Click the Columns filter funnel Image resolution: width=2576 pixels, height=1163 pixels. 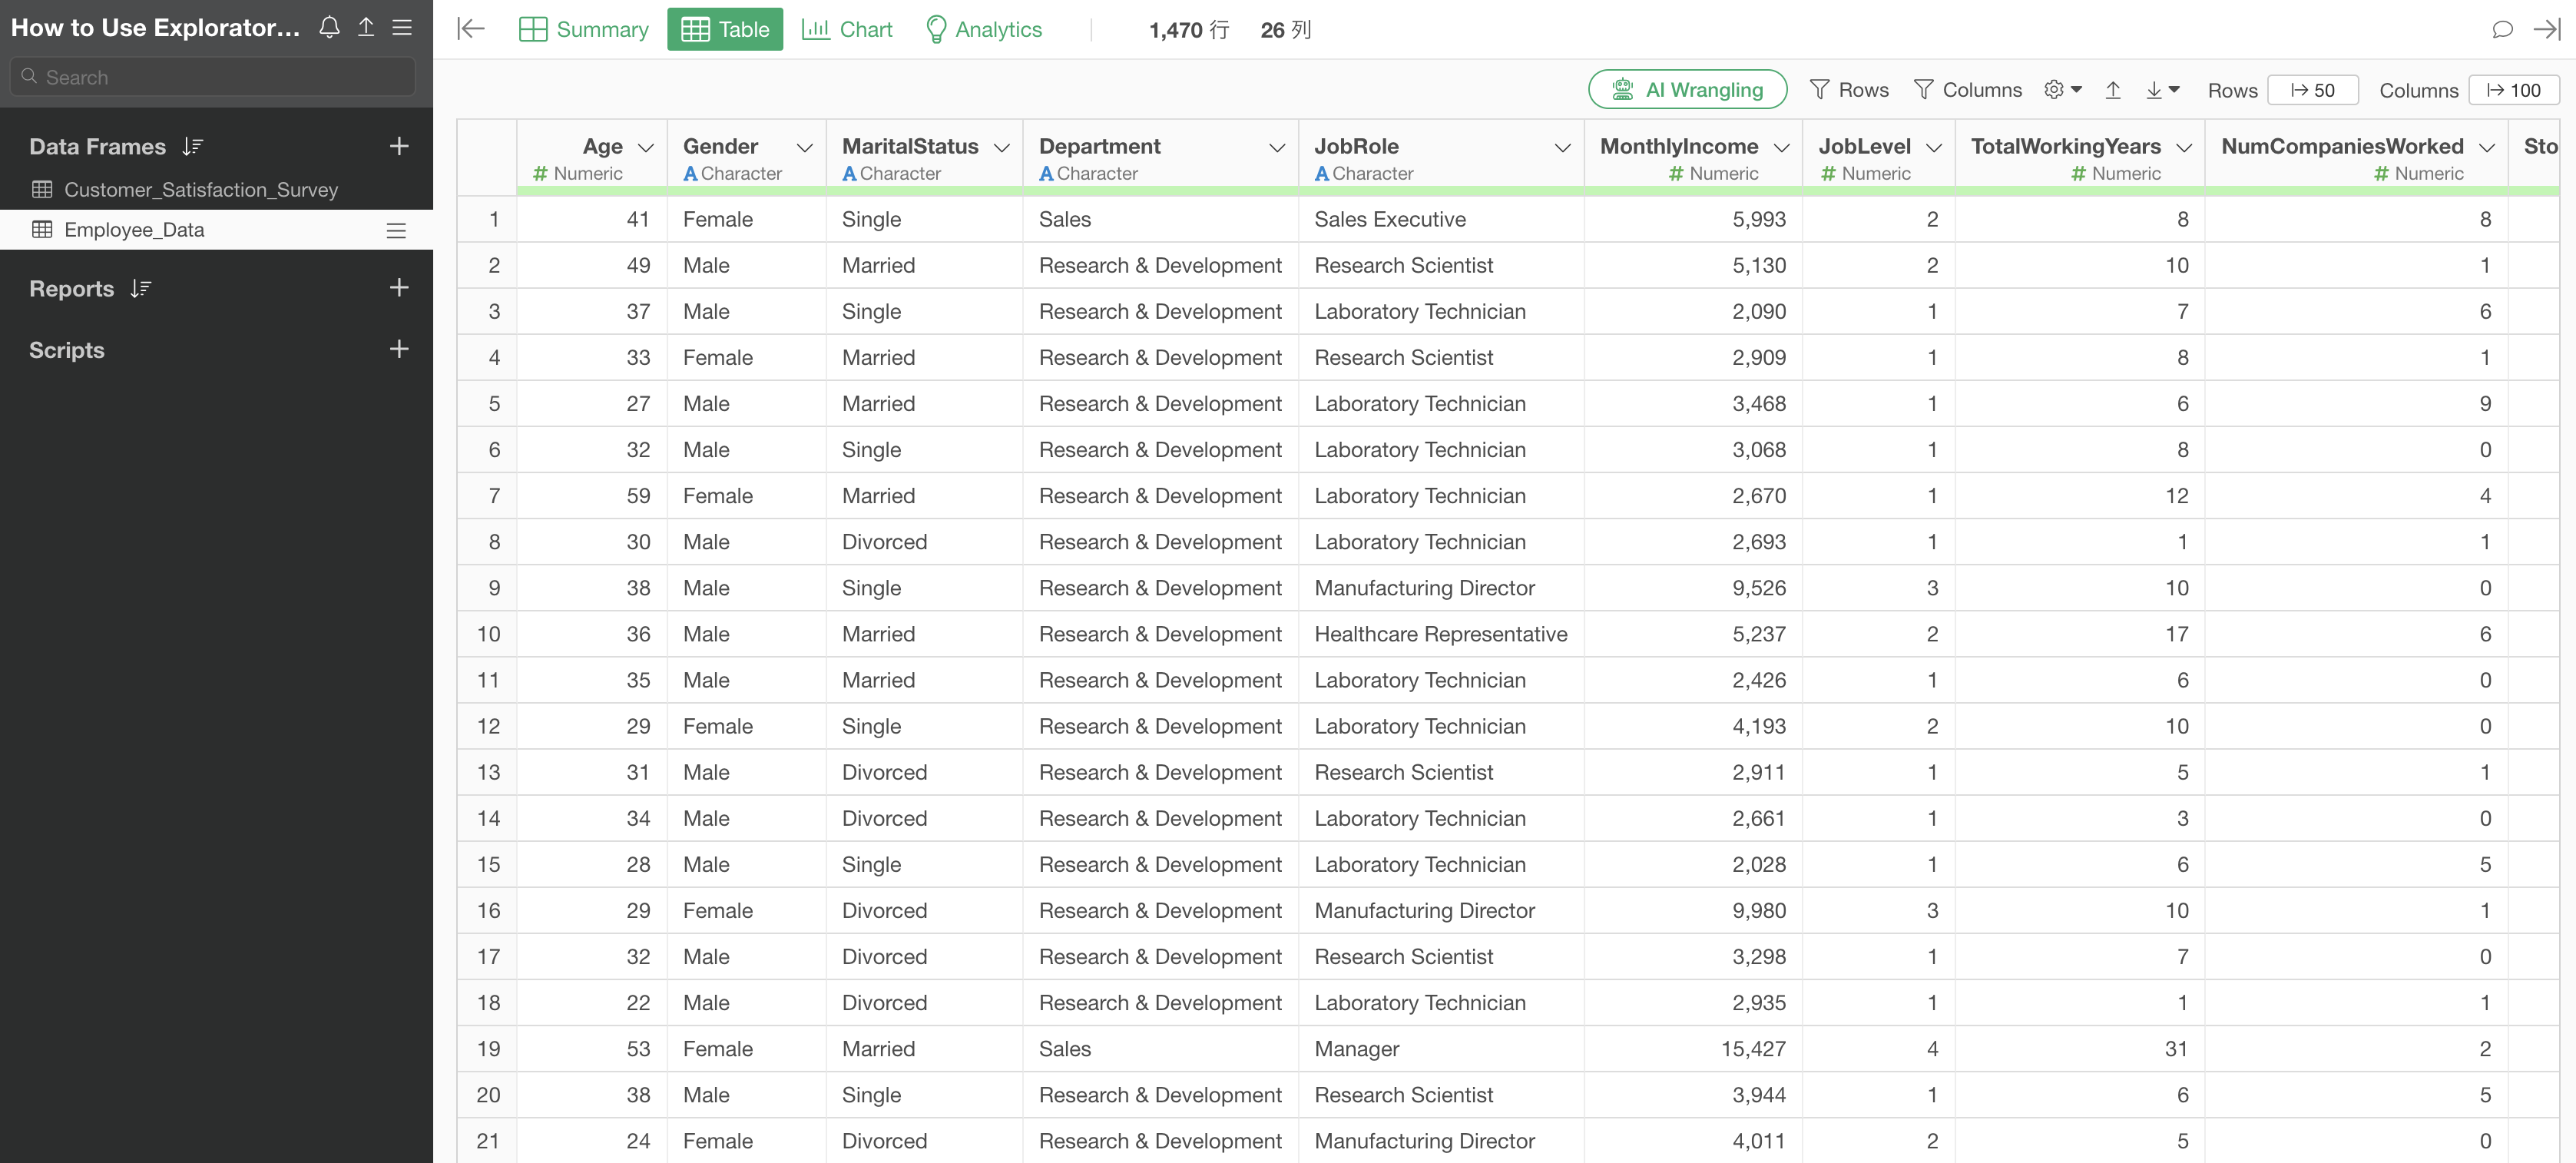(x=1967, y=90)
